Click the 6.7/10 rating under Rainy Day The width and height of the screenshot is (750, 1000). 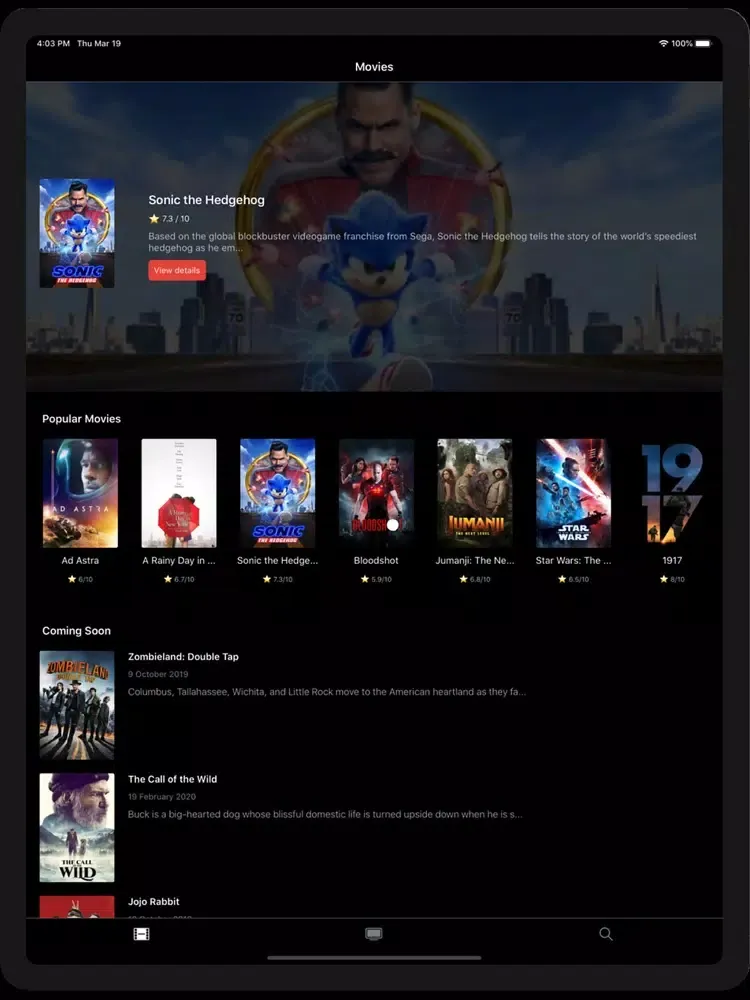tap(179, 579)
